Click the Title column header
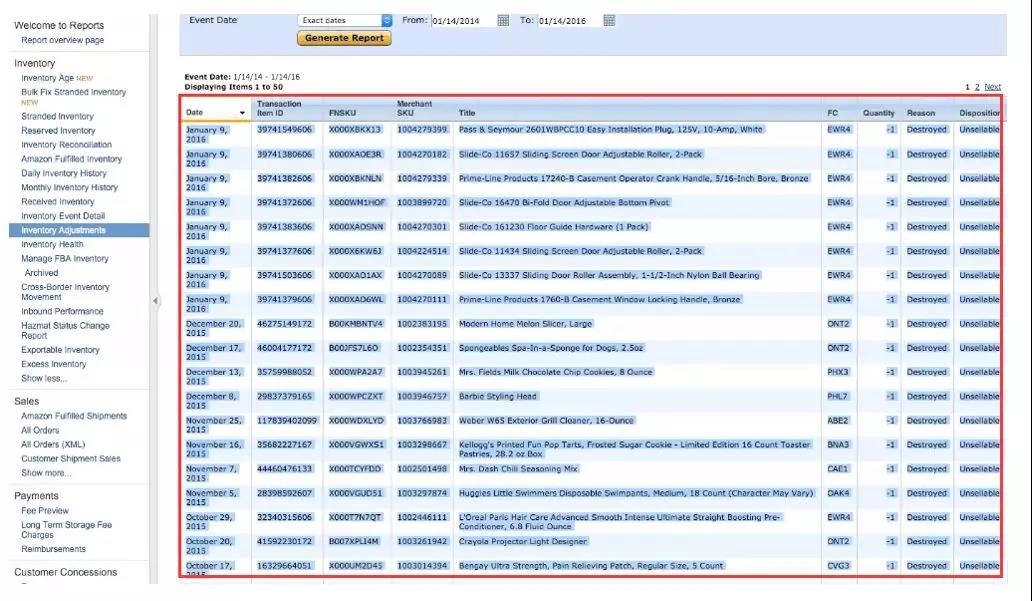The height and width of the screenshot is (601, 1032). (x=467, y=113)
